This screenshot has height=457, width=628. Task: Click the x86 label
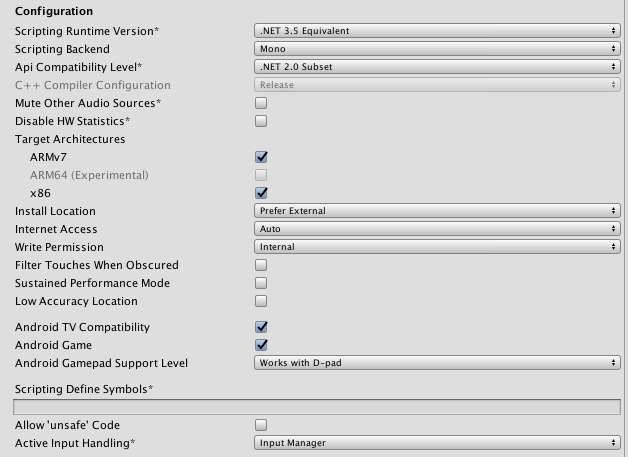[40, 193]
